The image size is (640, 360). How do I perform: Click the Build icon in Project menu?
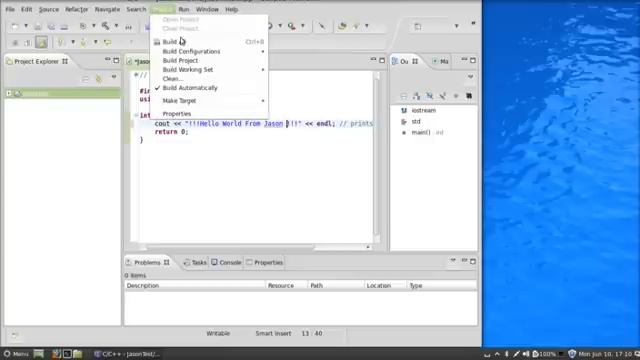pyautogui.click(x=157, y=42)
